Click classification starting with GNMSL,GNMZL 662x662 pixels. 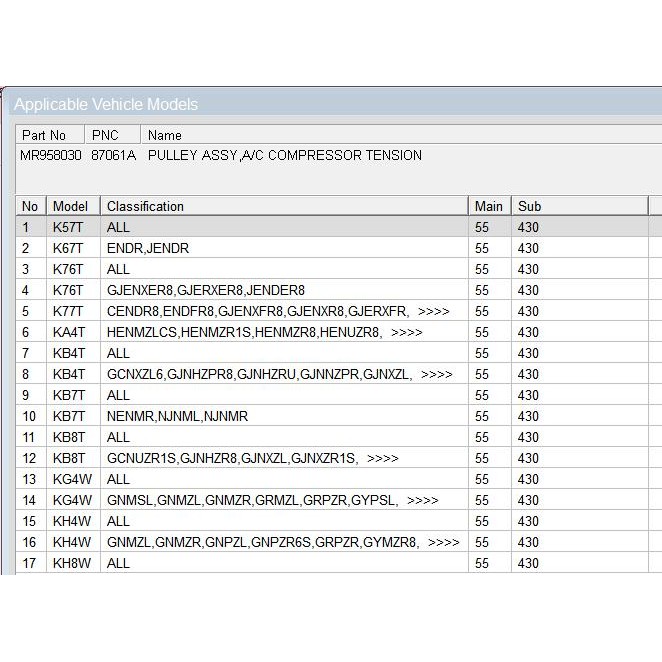click(252, 500)
